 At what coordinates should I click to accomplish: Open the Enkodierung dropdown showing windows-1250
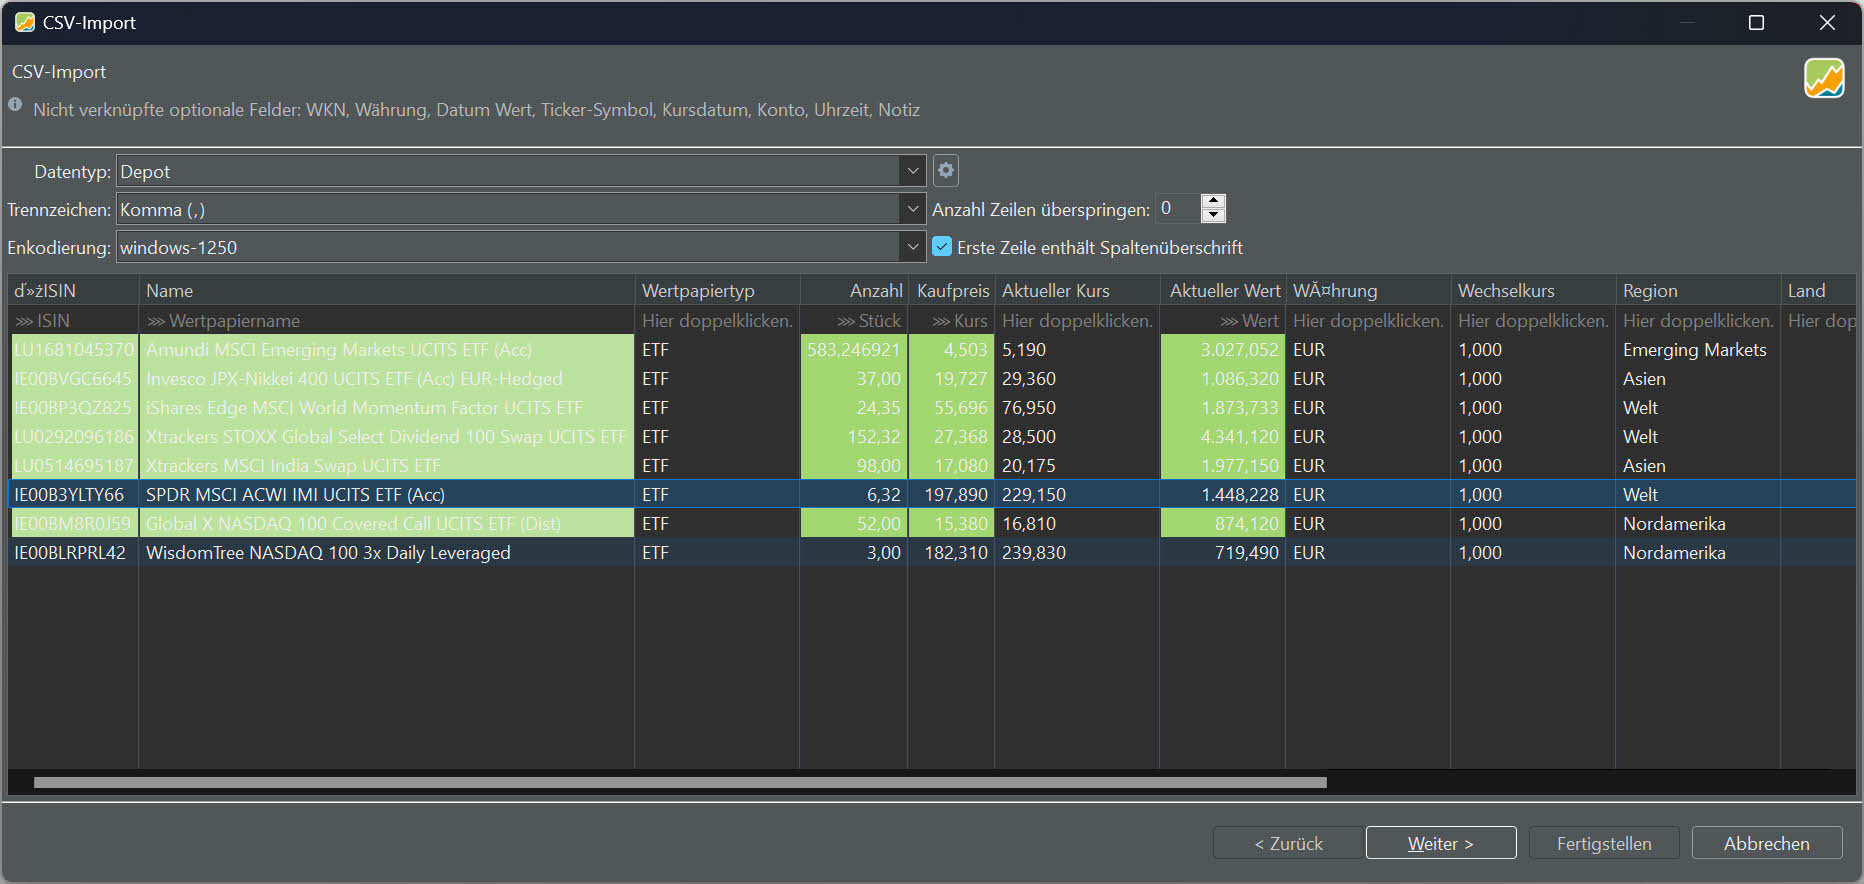[x=521, y=247]
